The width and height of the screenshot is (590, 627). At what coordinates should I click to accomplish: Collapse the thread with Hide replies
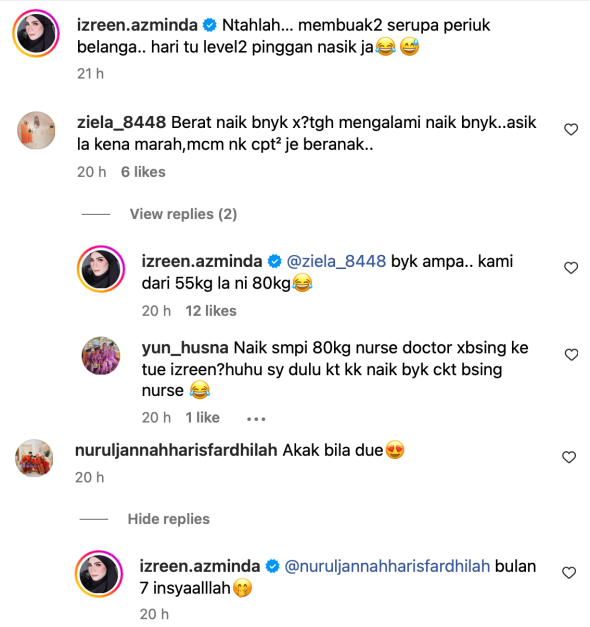tap(168, 519)
